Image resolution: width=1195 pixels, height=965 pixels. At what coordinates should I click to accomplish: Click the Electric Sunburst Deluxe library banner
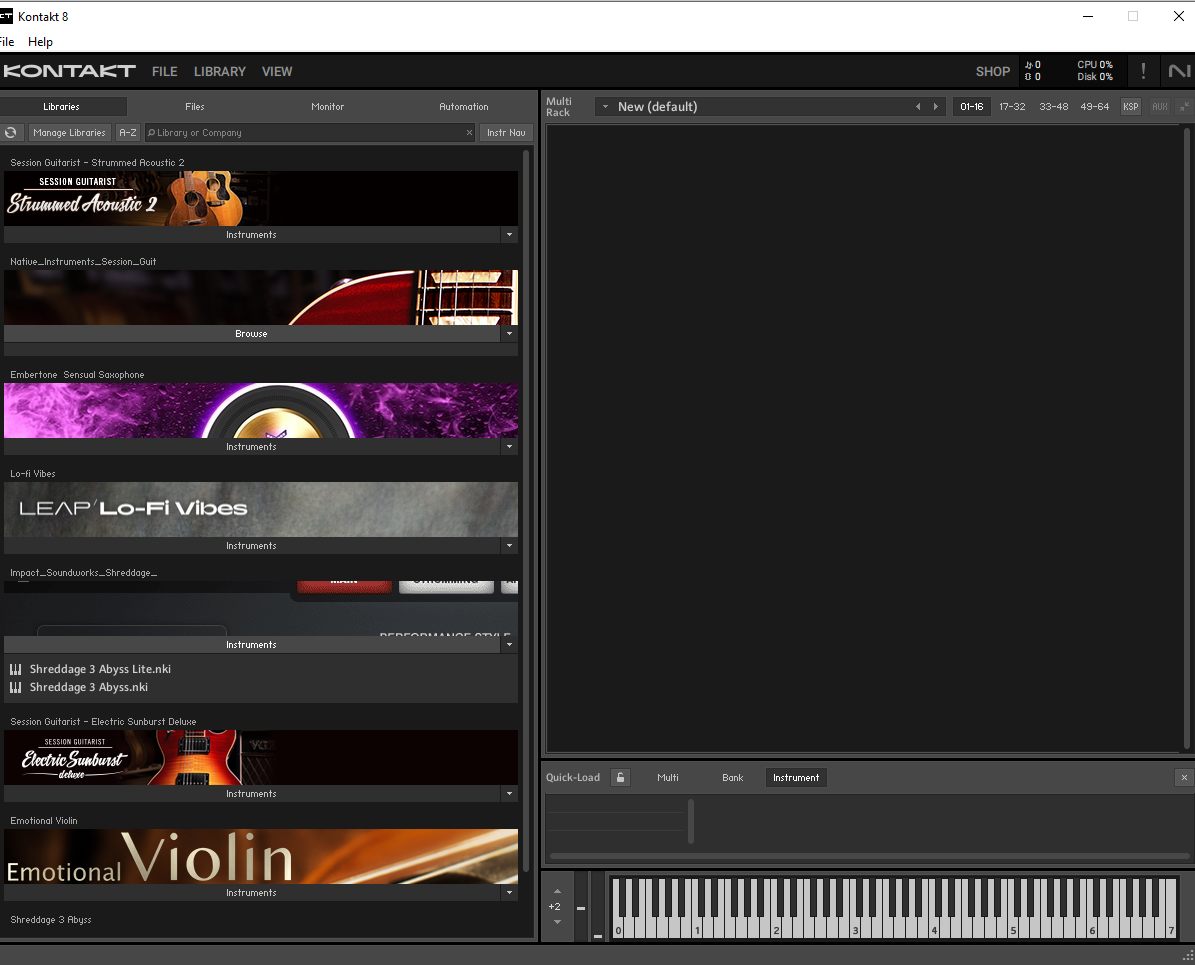(261, 758)
